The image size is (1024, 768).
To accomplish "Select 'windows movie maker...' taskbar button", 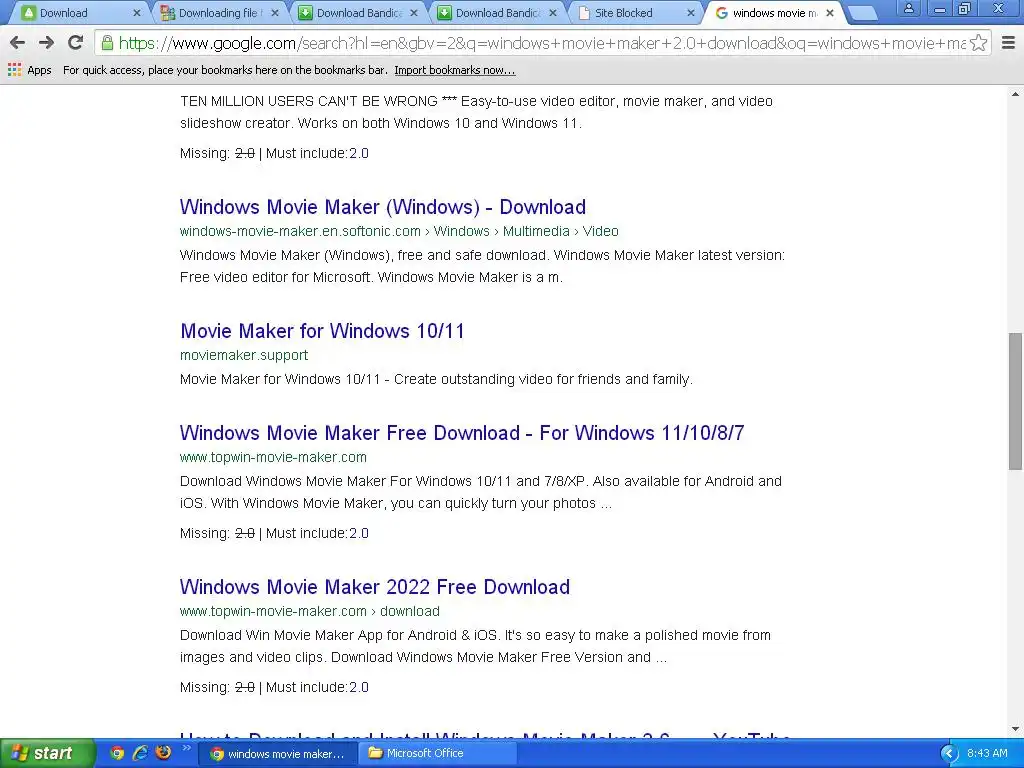I will [x=278, y=754].
